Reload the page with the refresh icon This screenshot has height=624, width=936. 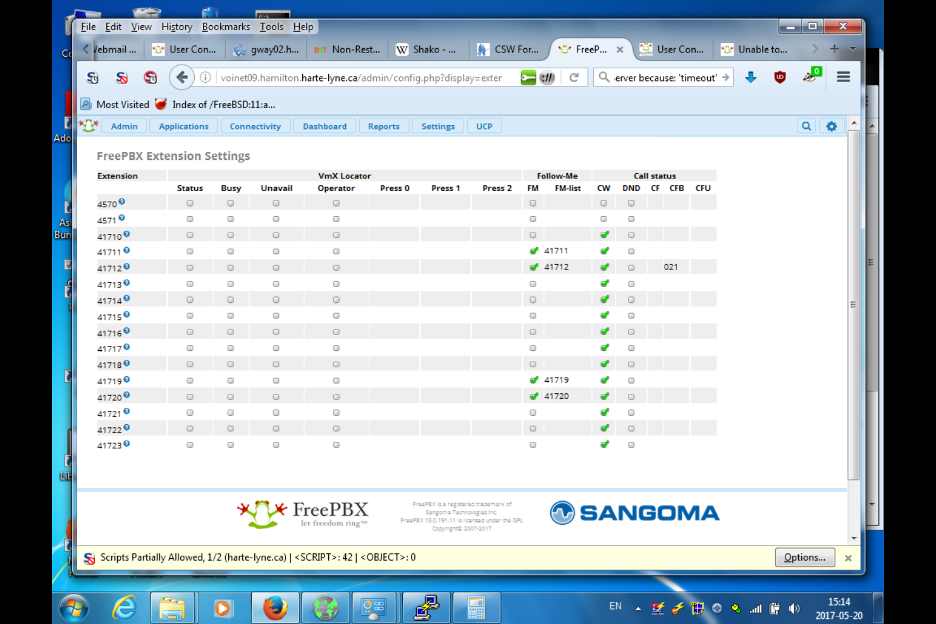pyautogui.click(x=572, y=77)
